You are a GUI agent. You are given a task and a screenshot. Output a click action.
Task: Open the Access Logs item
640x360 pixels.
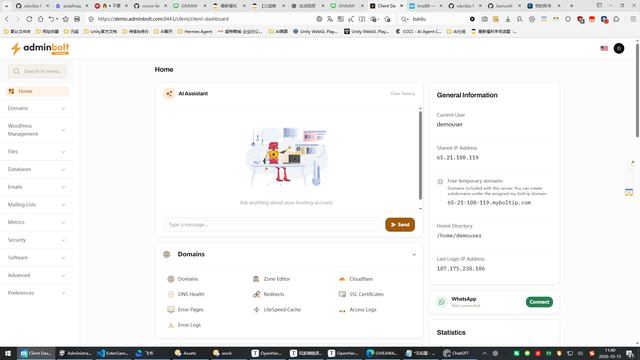pos(358,310)
